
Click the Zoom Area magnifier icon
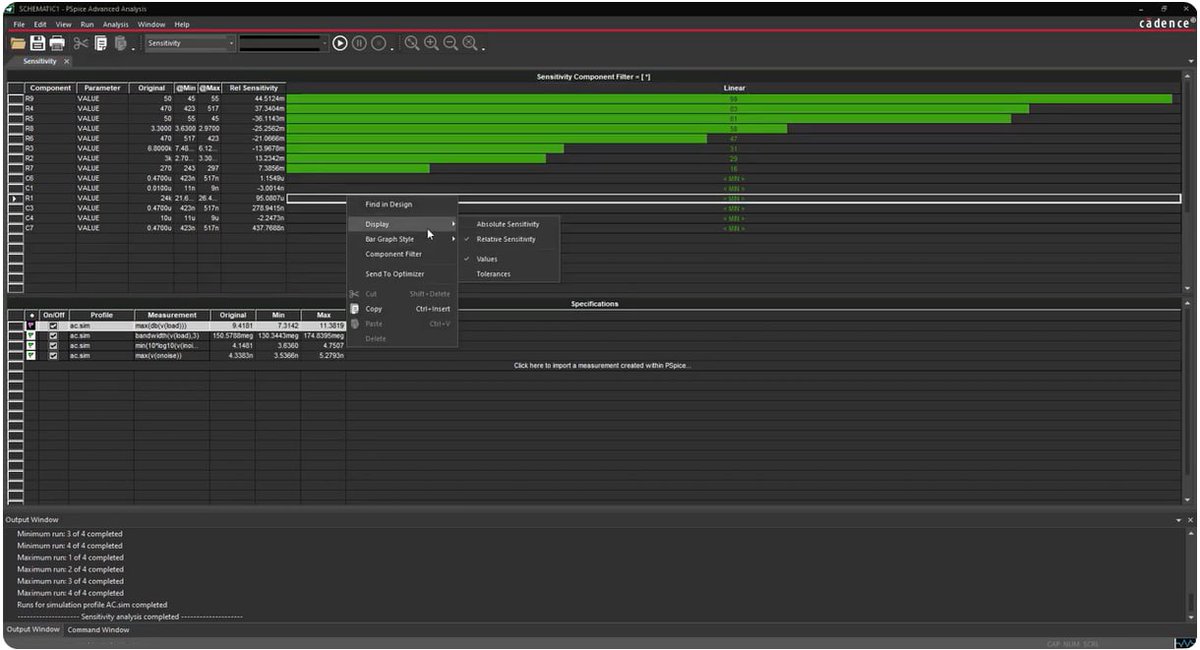point(412,43)
